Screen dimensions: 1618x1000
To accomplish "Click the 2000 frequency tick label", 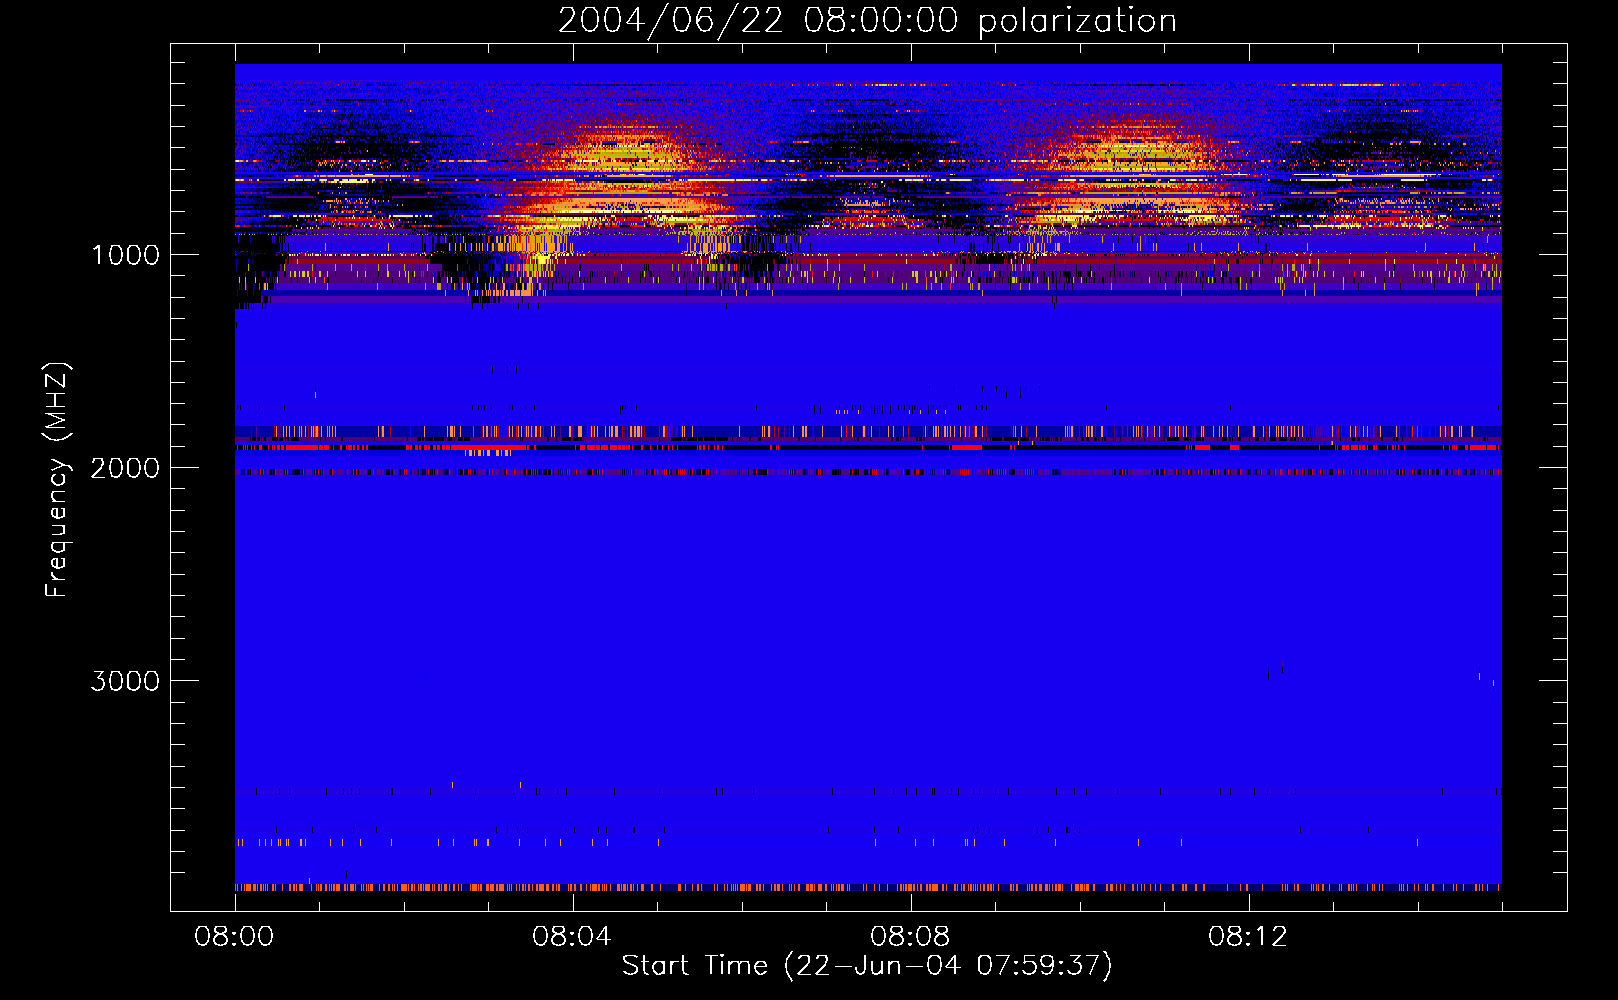I will coord(125,468).
